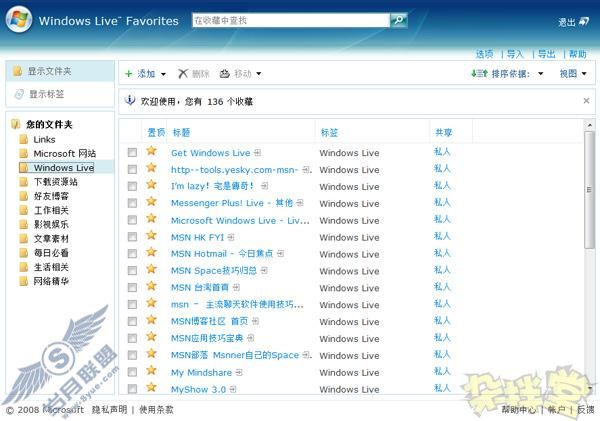
Task: Open popup icon next to MSN HK FYI
Action: point(231,237)
